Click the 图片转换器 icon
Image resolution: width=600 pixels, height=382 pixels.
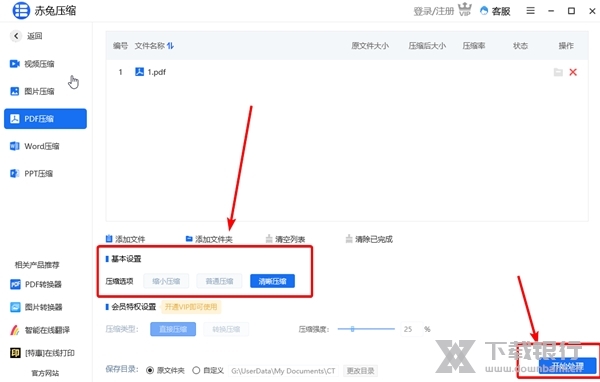point(15,307)
